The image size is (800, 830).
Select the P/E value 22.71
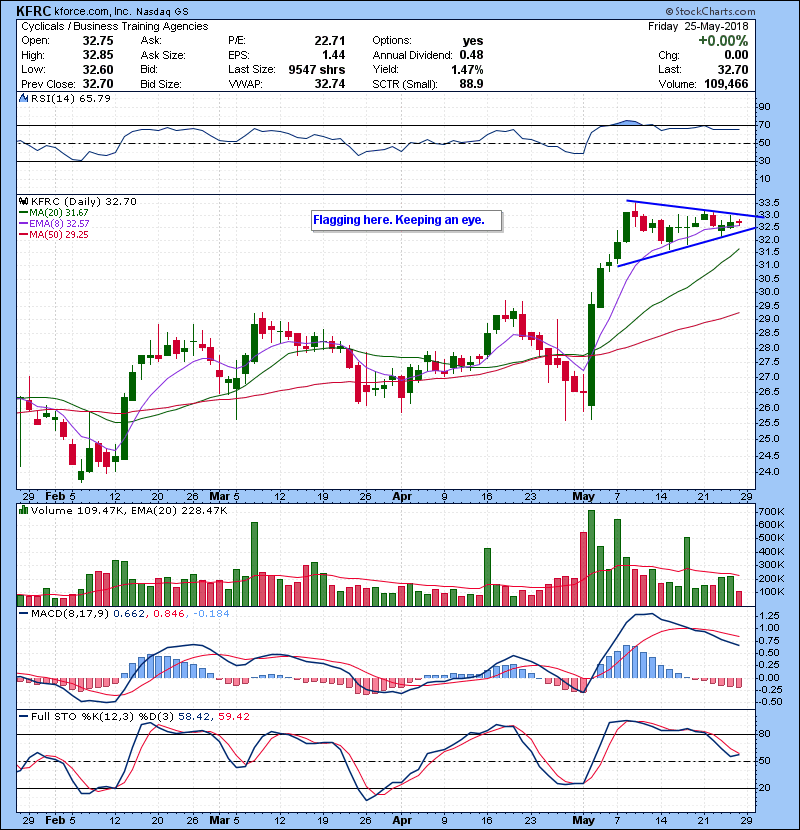pyautogui.click(x=330, y=41)
